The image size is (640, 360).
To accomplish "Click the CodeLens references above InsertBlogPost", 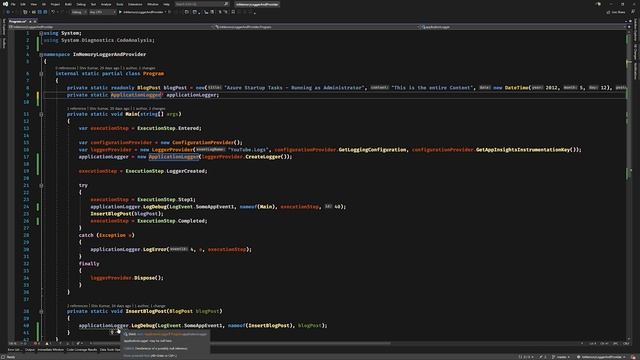I will (78, 306).
